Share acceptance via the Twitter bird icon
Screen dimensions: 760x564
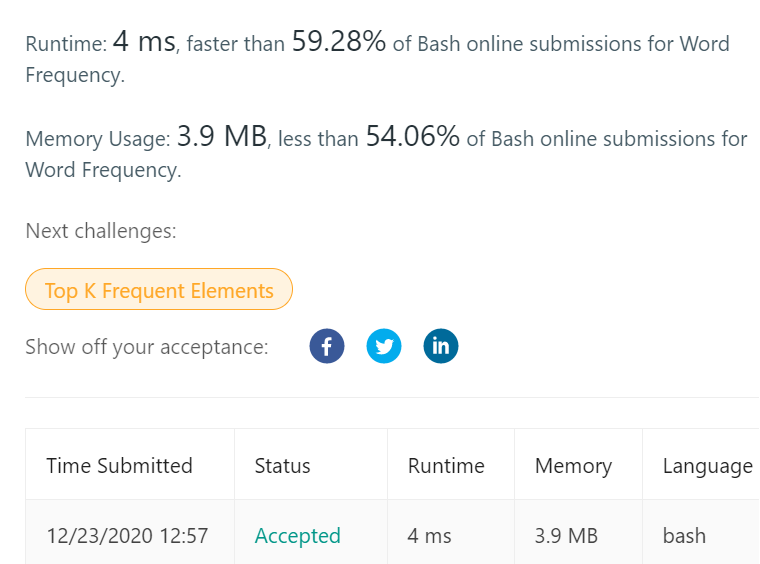pos(384,346)
